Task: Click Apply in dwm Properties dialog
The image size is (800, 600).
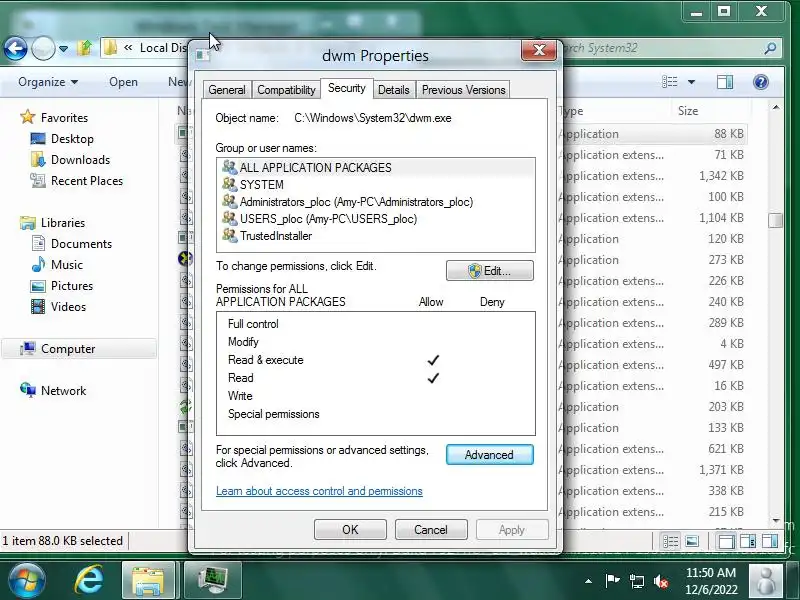Action: (512, 530)
